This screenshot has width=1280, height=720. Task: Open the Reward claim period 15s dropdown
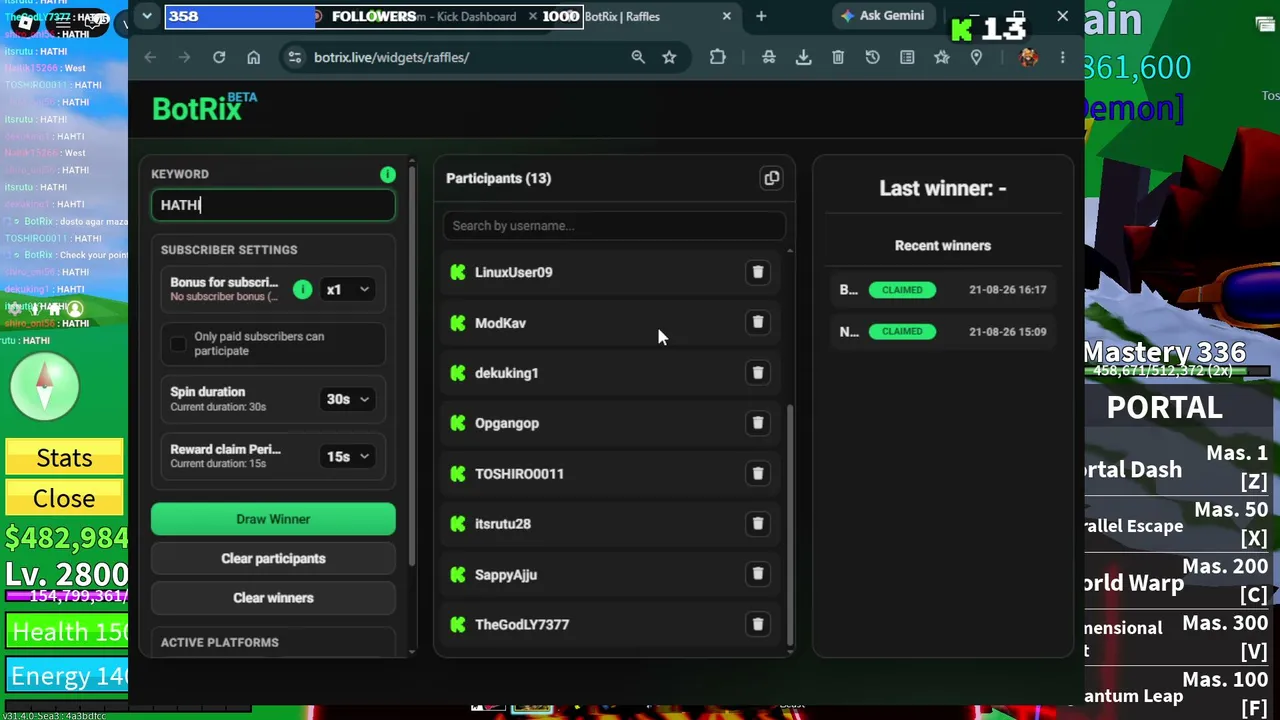(x=348, y=456)
